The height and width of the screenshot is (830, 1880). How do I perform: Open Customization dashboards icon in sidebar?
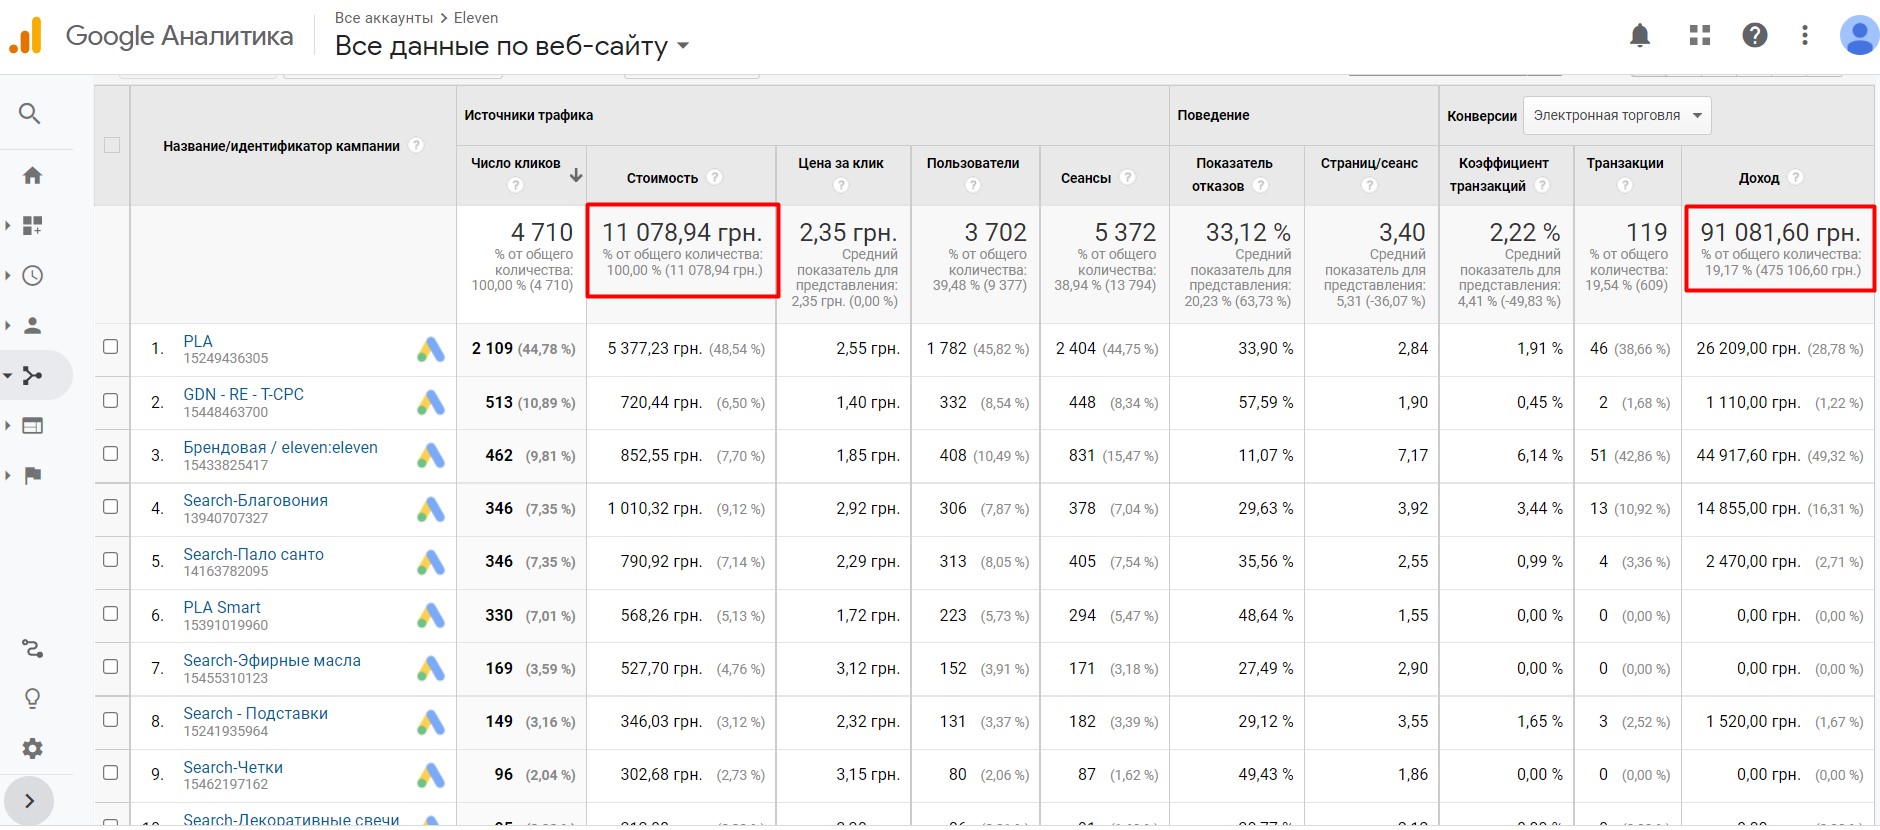pyautogui.click(x=32, y=226)
